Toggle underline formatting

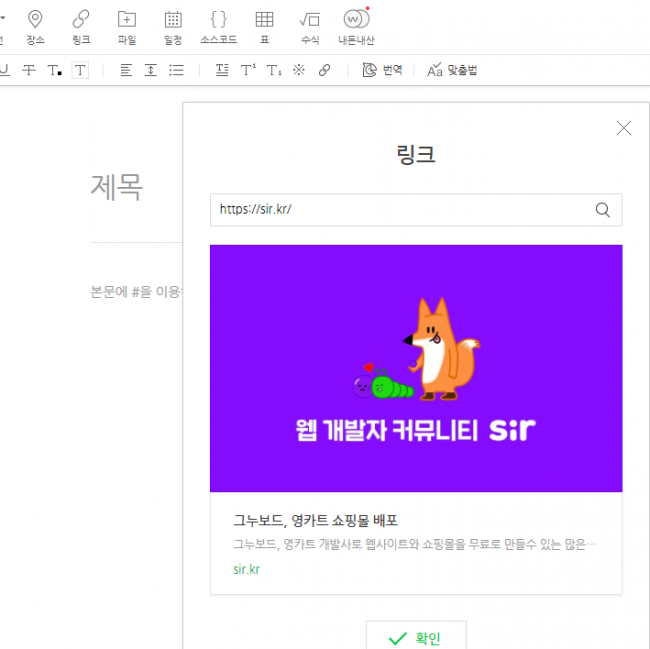coord(5,70)
